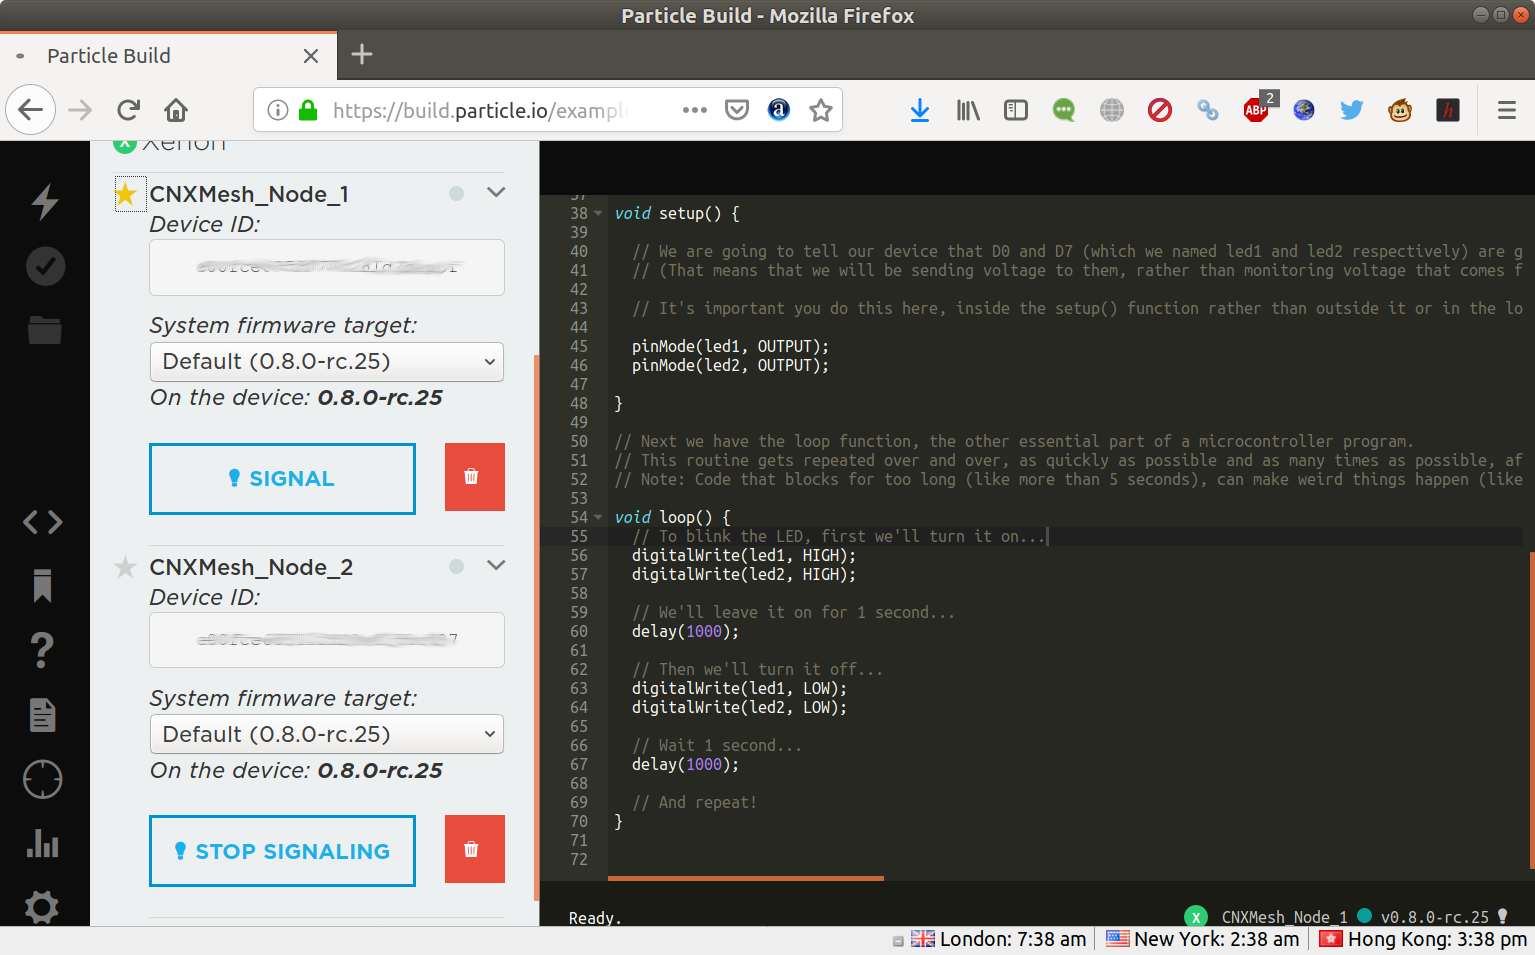1535x955 pixels.
Task: Bookmark this page with the star
Action: (x=821, y=110)
